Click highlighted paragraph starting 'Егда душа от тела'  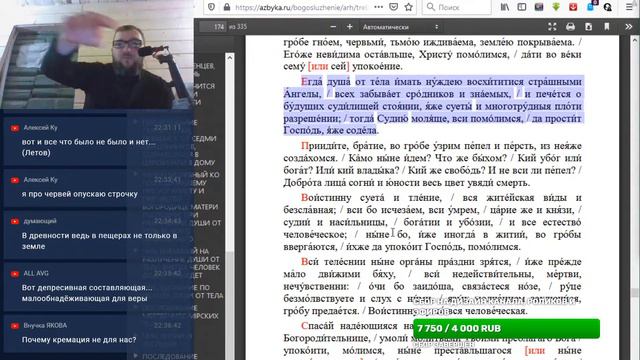click(x=432, y=106)
